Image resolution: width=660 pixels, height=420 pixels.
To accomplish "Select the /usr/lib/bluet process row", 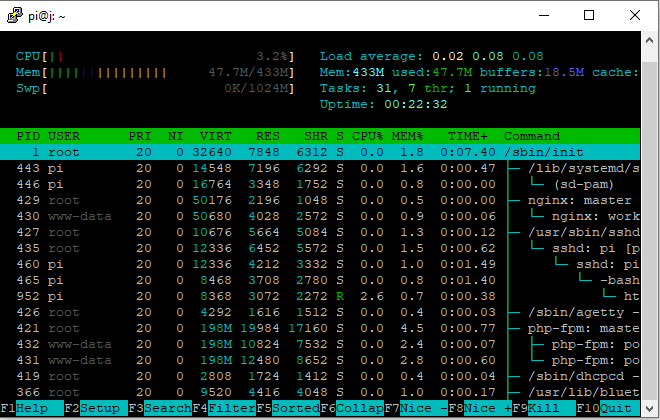I will tap(320, 392).
